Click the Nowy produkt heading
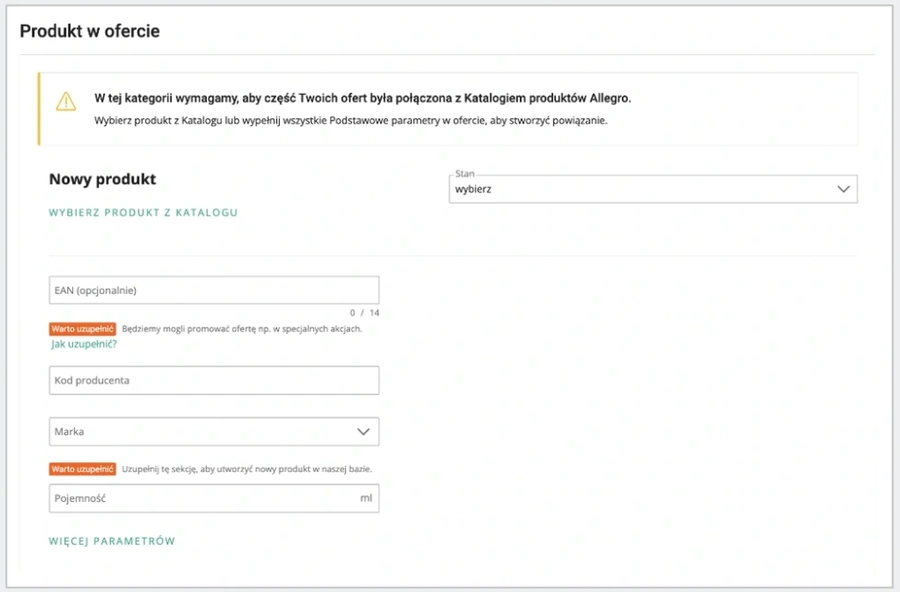Viewport: 900px width, 592px height. pos(103,179)
